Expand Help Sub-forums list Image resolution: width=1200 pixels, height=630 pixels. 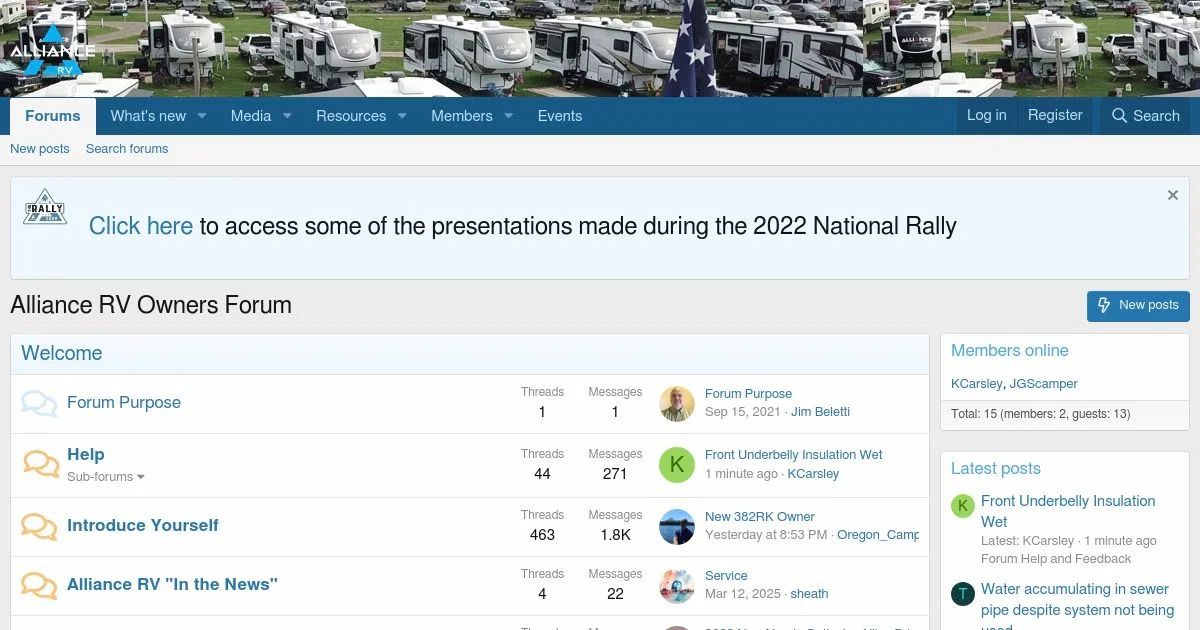(106, 477)
